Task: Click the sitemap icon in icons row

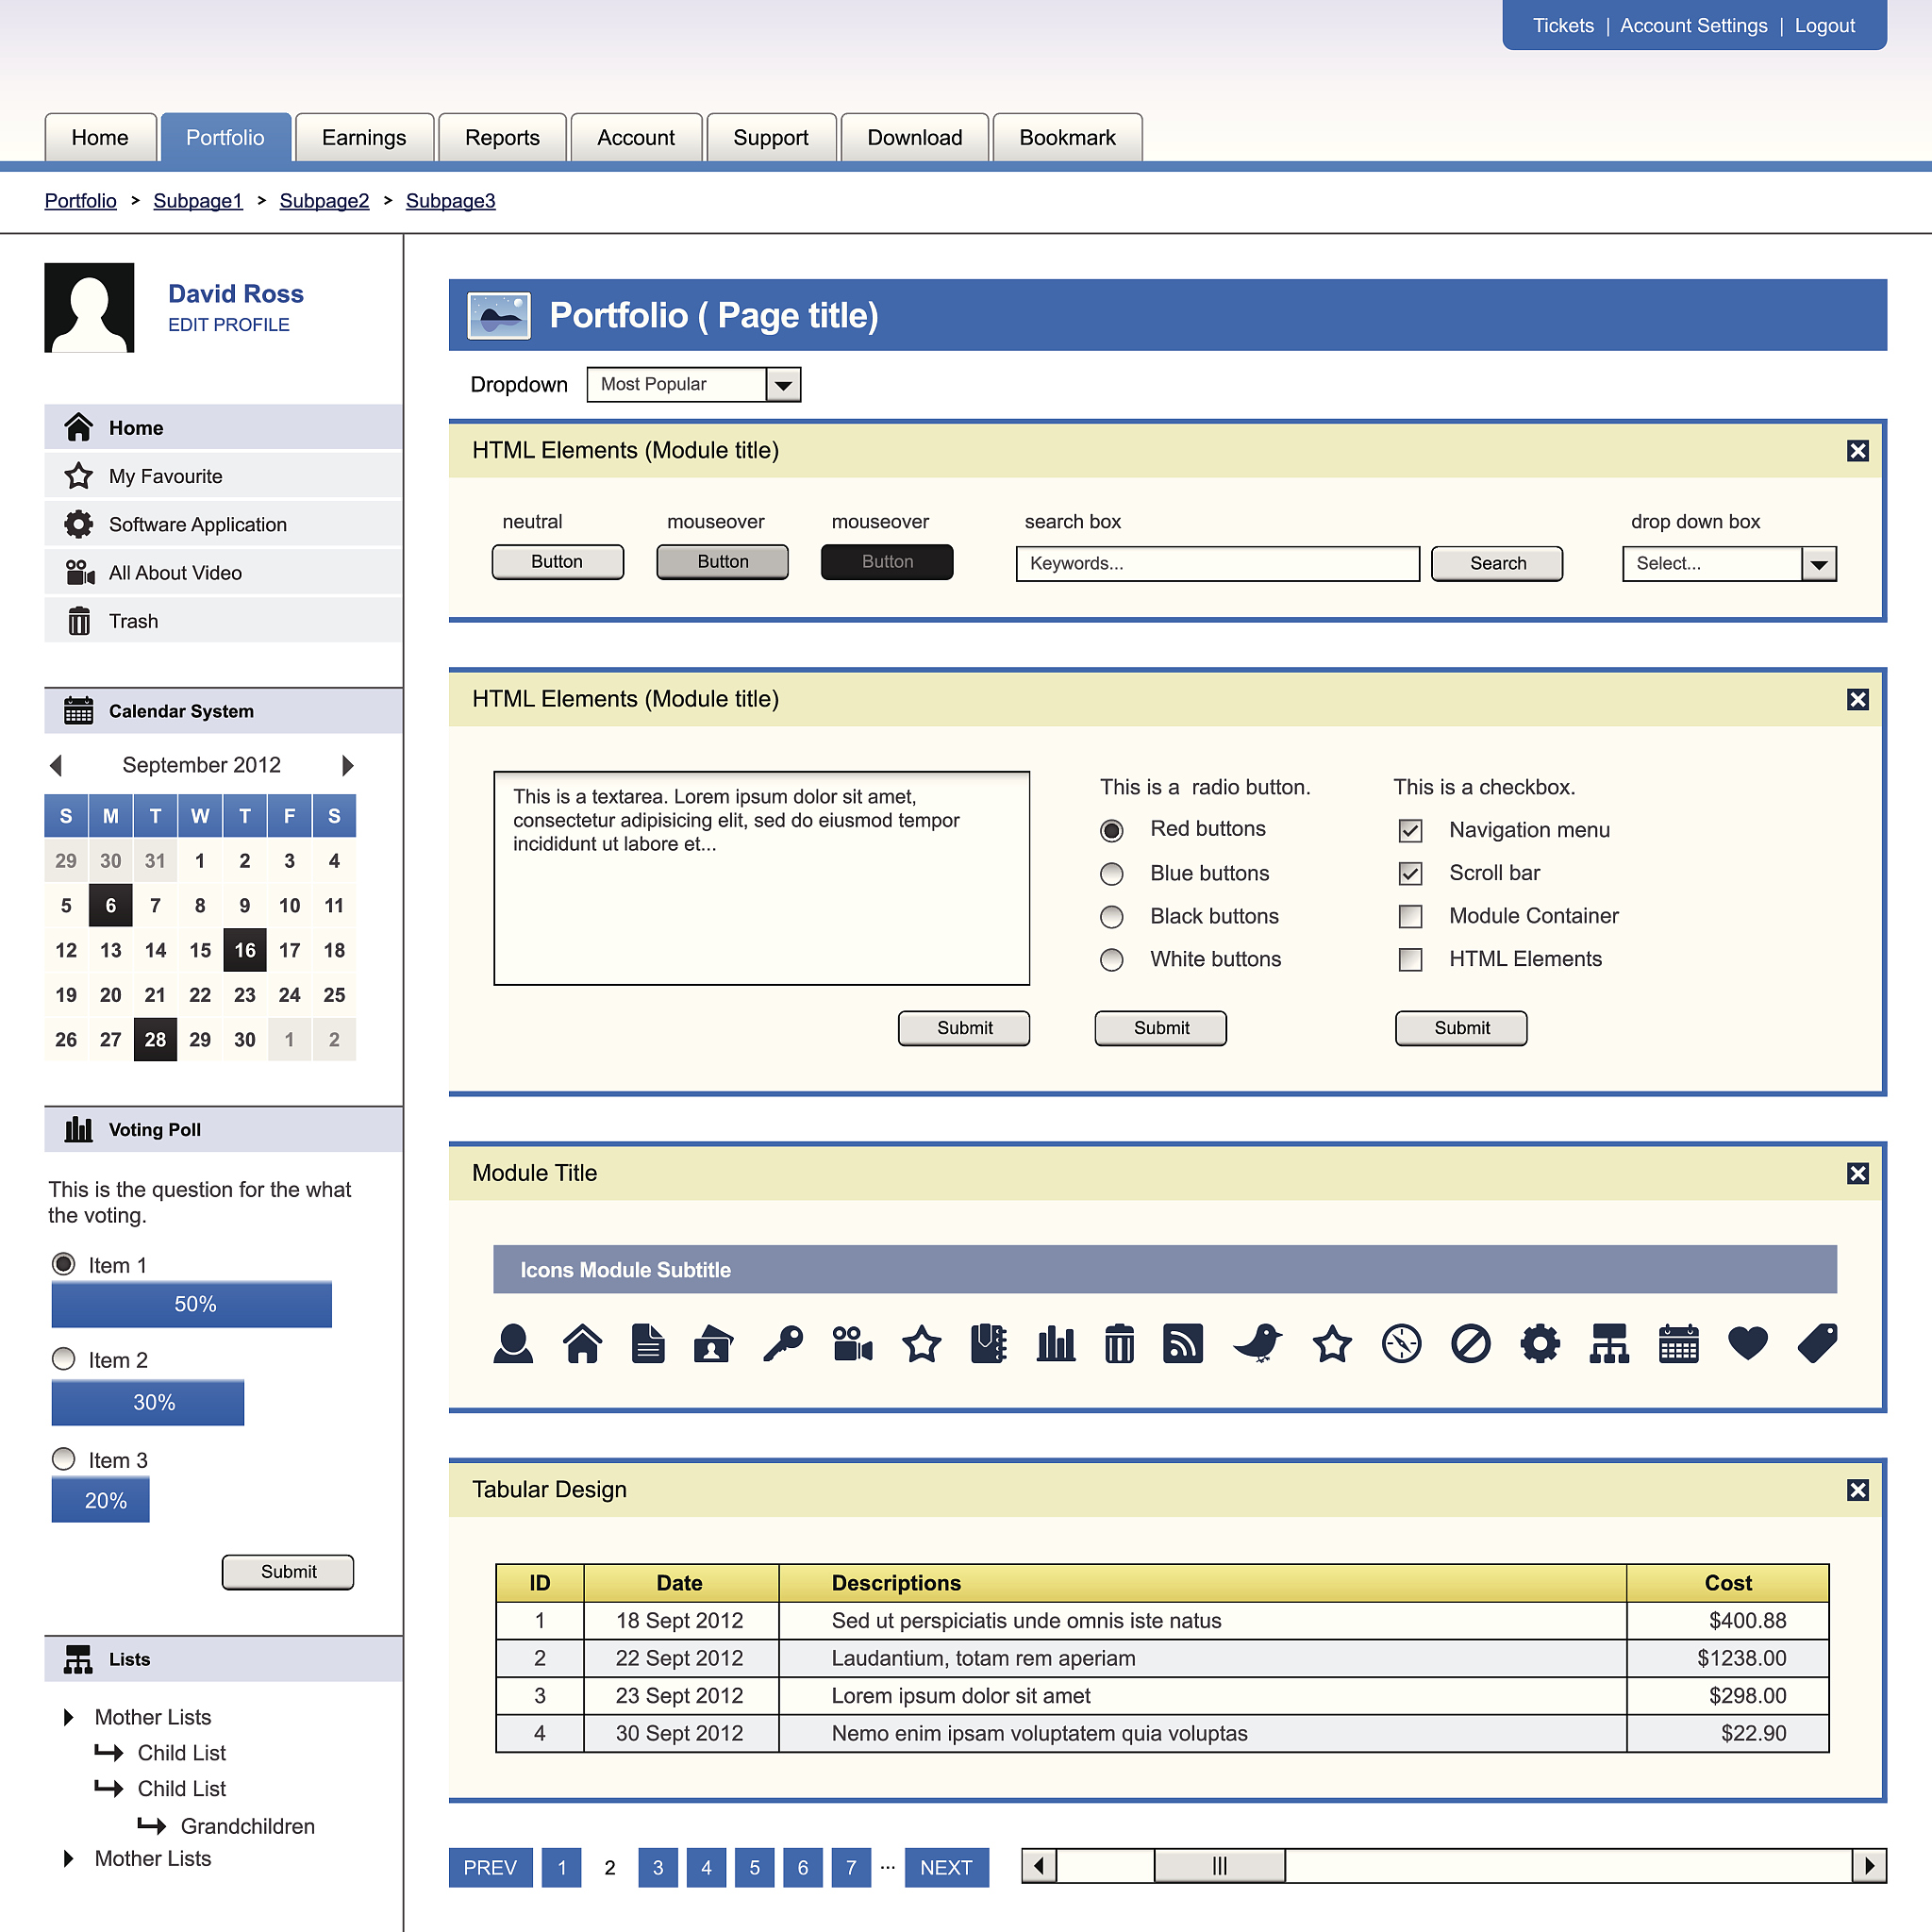Action: pos(1609,1344)
